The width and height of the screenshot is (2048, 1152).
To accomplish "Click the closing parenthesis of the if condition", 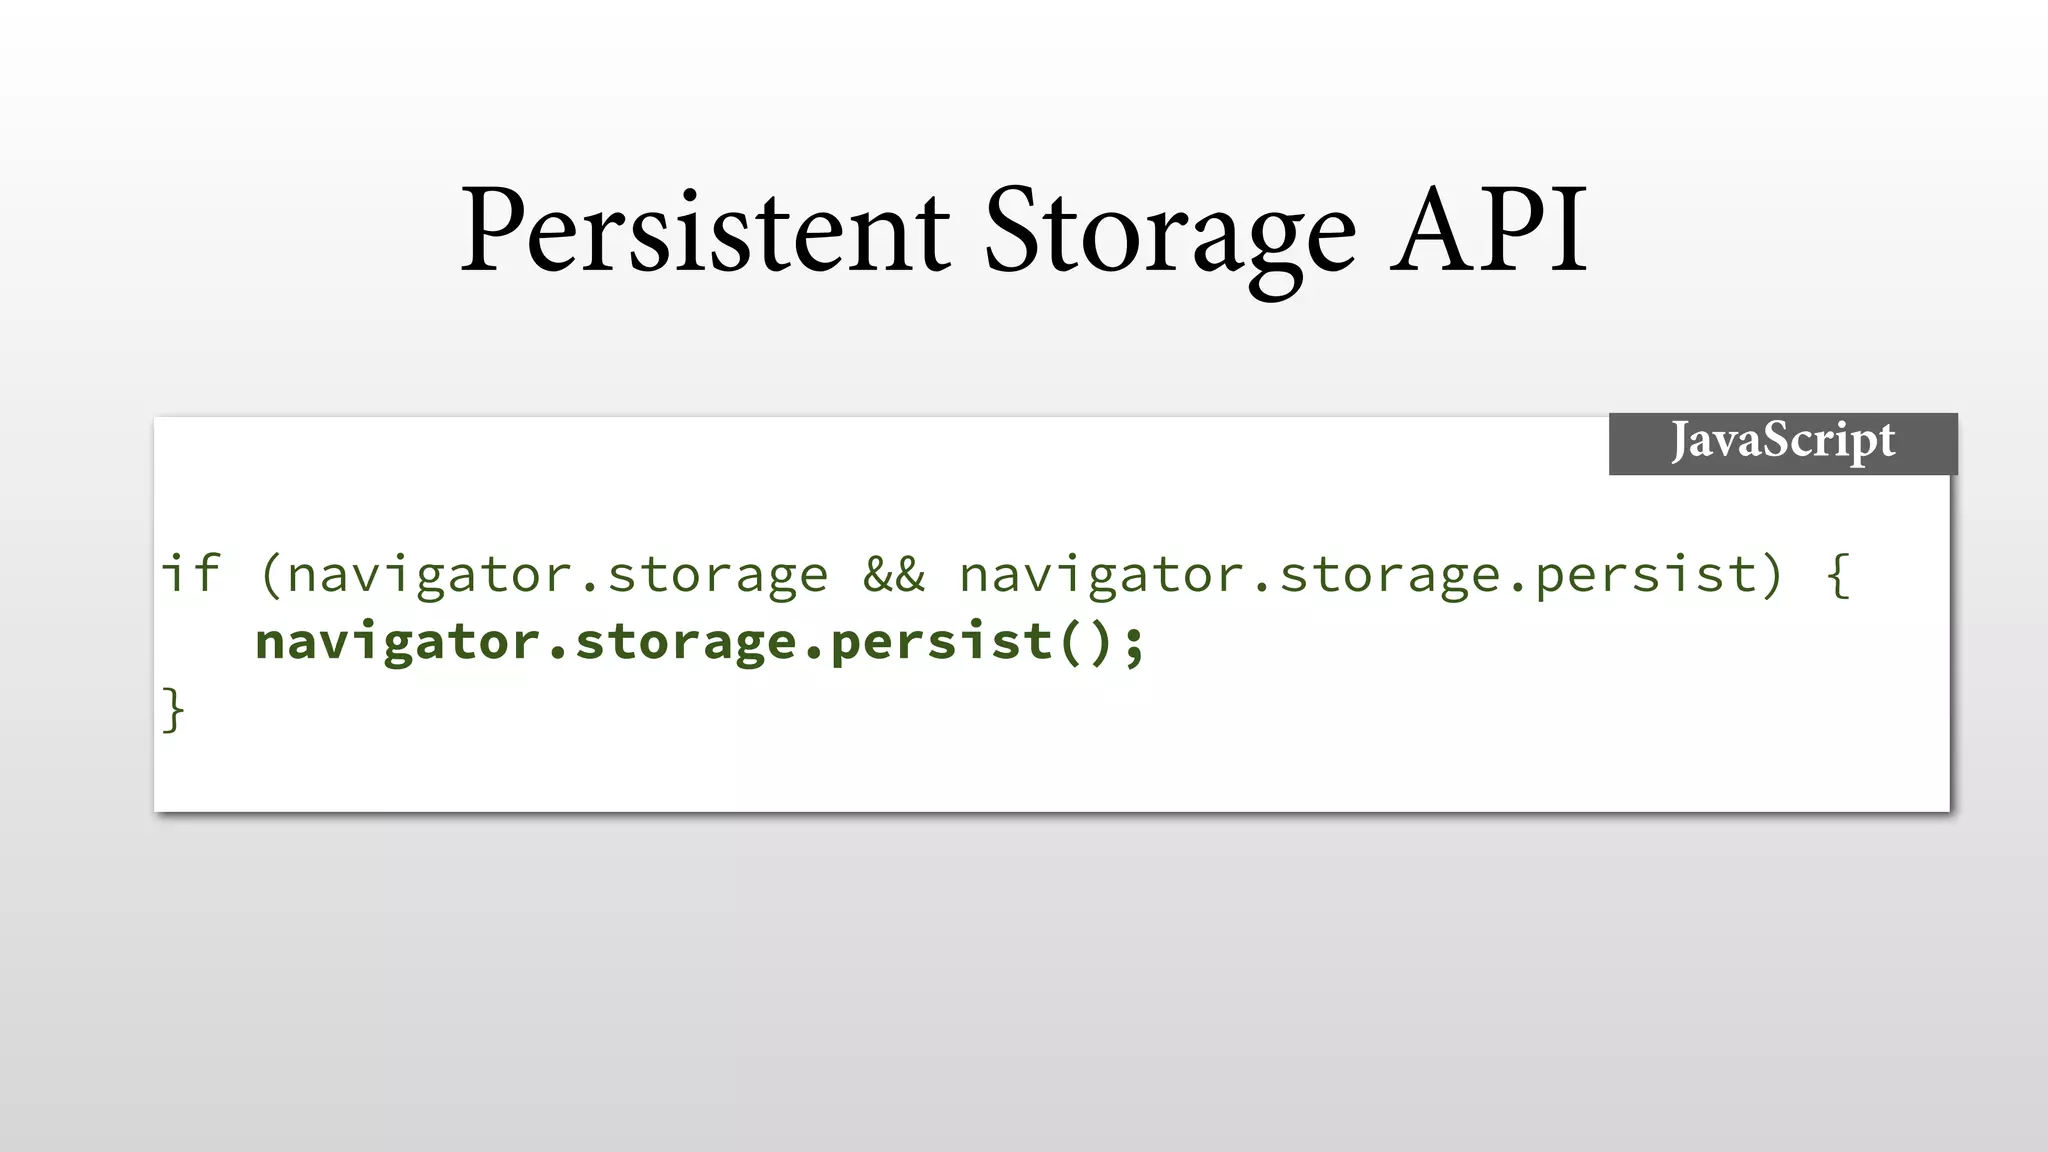I will [x=1772, y=576].
